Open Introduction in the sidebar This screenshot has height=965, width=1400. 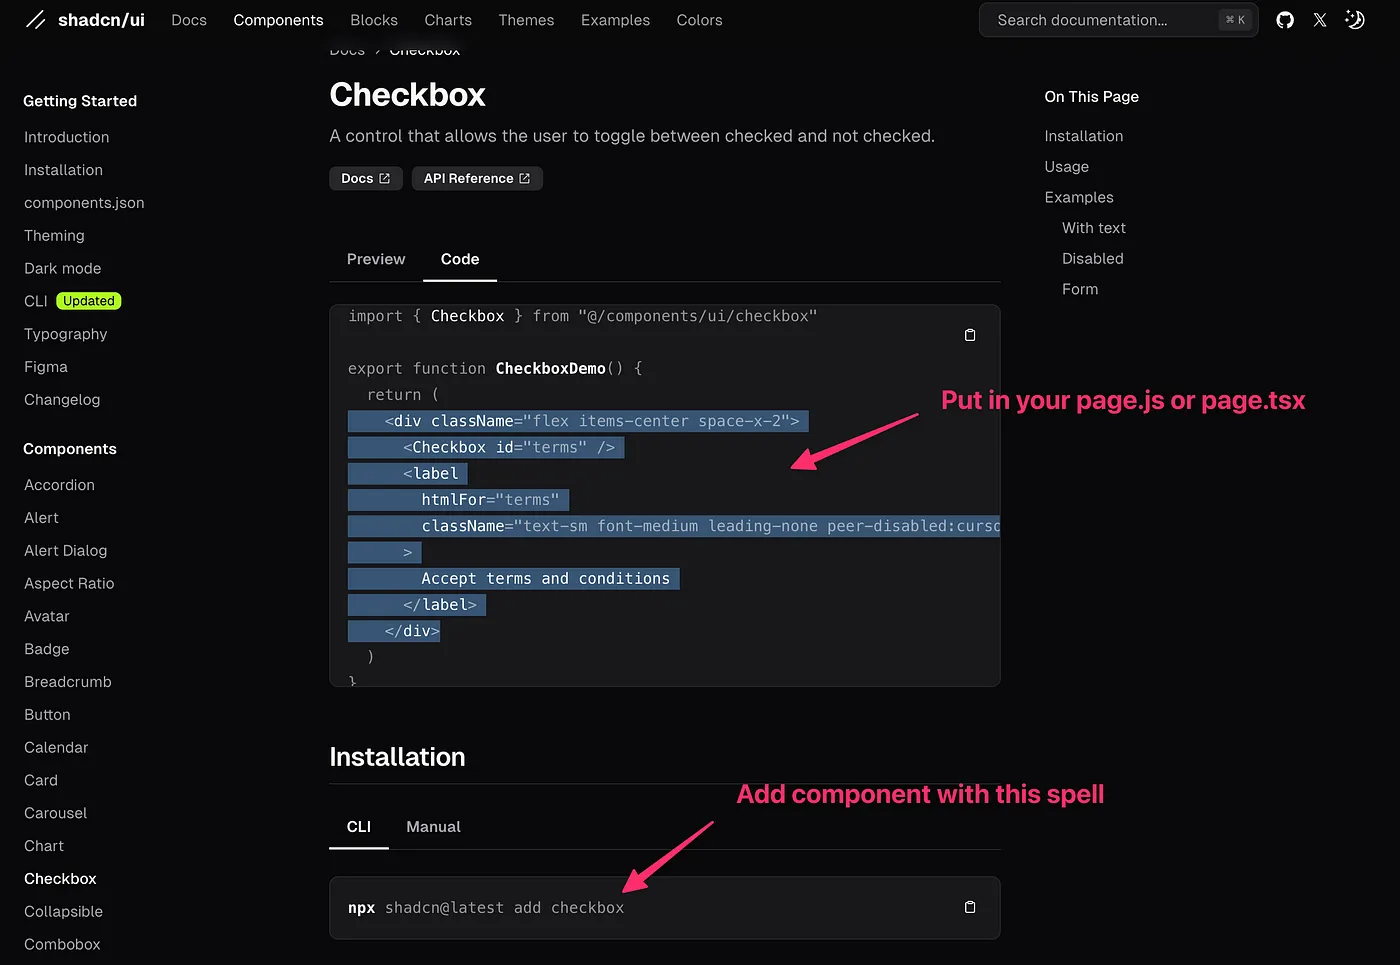(x=67, y=137)
